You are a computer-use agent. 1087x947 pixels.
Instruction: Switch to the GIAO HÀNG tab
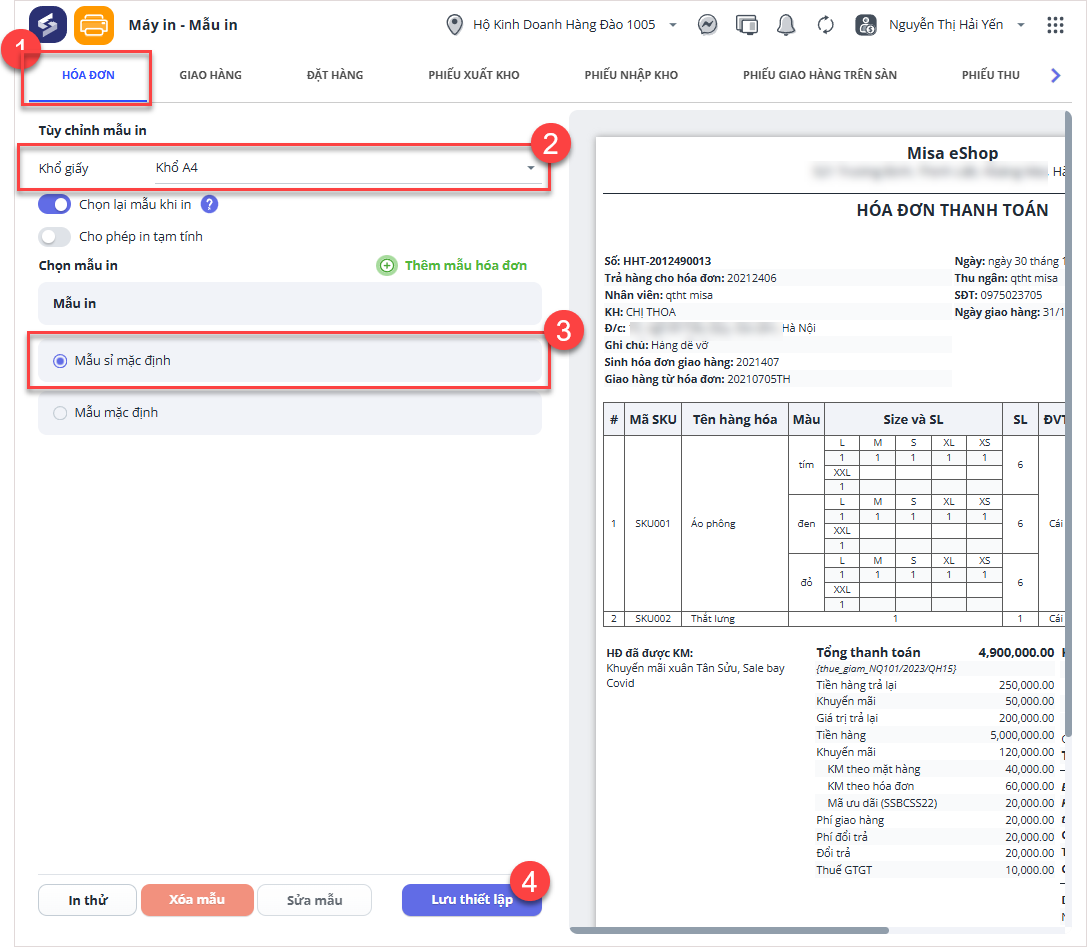[211, 75]
